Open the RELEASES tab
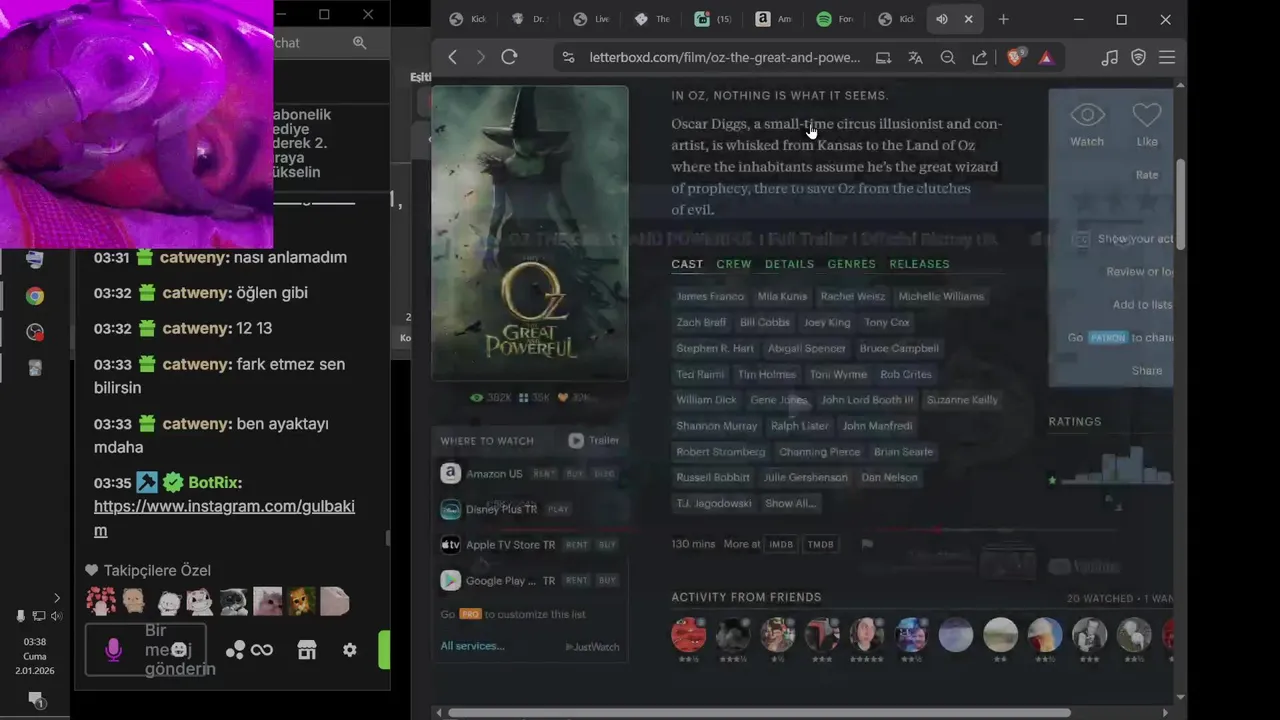Viewport: 1280px width, 720px height. pos(919,264)
